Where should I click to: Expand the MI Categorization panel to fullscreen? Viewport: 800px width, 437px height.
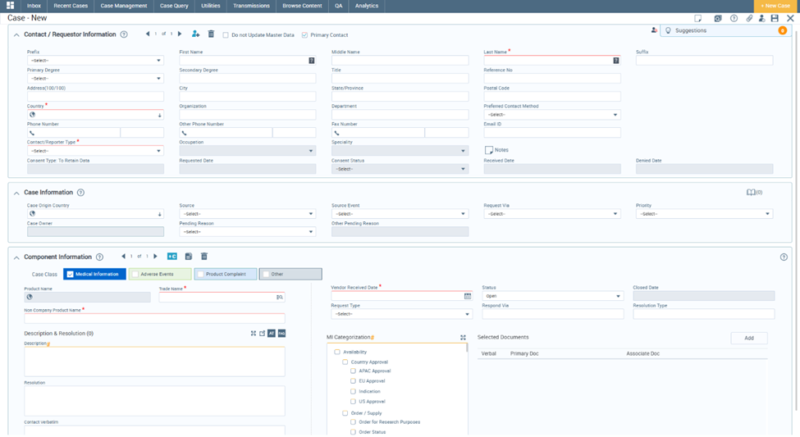point(463,338)
